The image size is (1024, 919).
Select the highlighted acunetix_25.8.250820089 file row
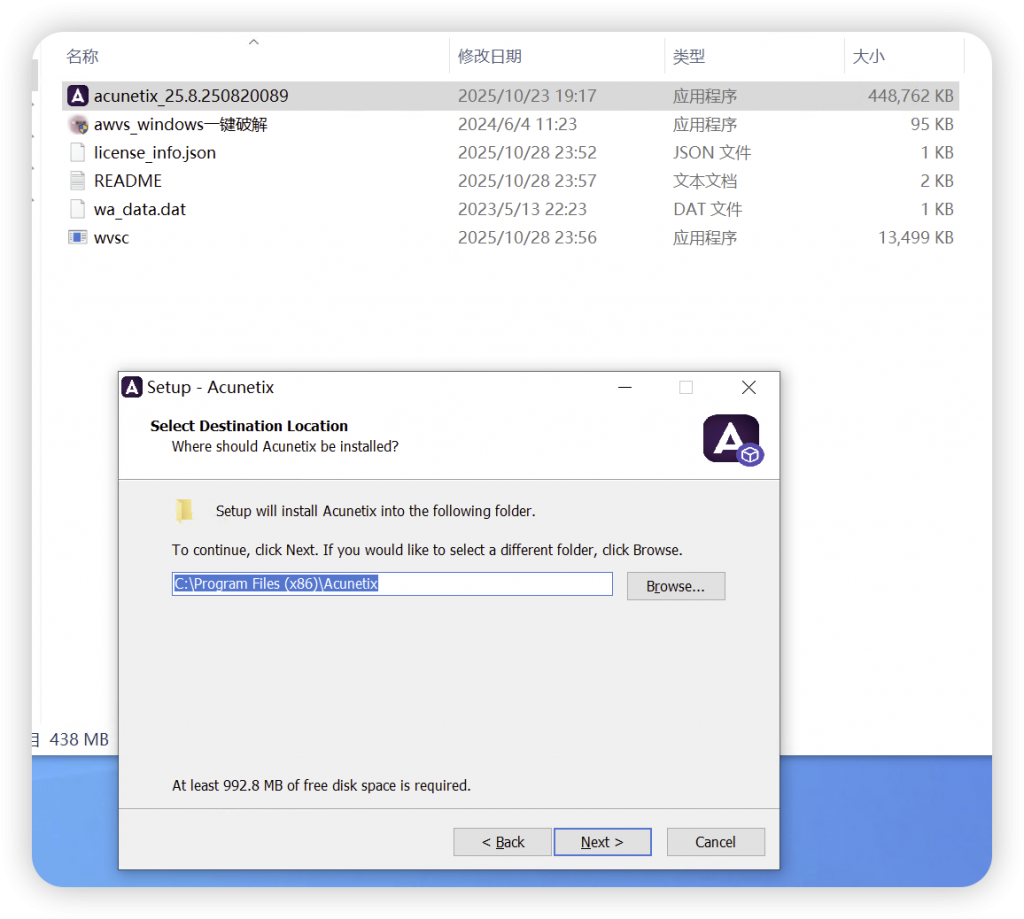click(300, 95)
